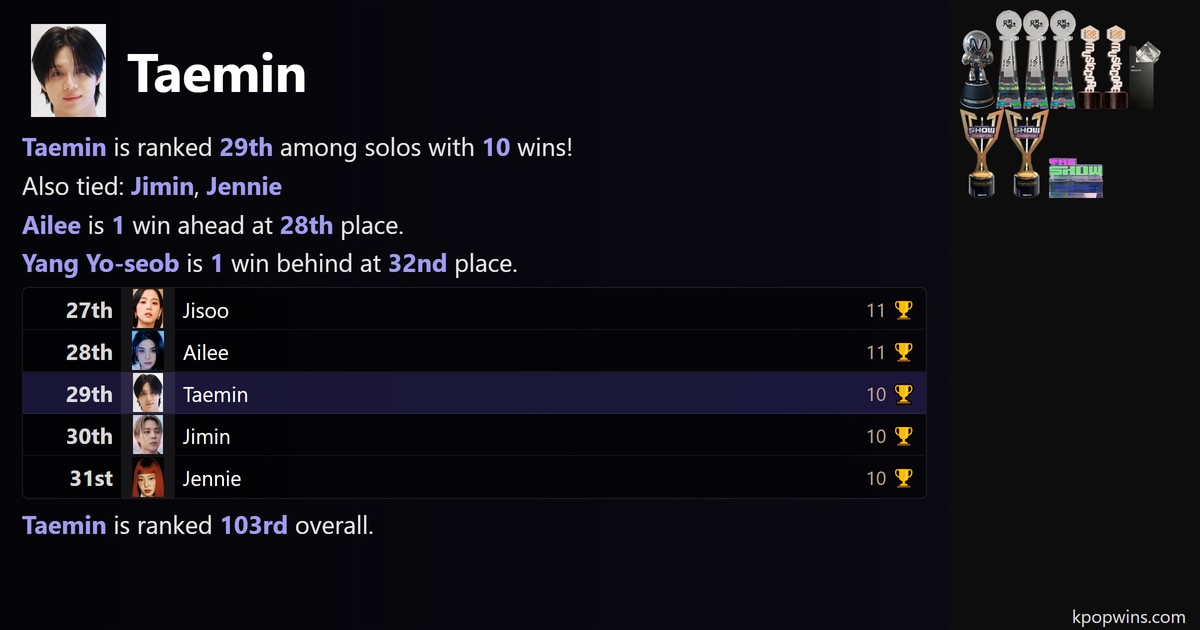
Task: Click Jisoo's avatar in the ranking table
Action: pyautogui.click(x=148, y=311)
